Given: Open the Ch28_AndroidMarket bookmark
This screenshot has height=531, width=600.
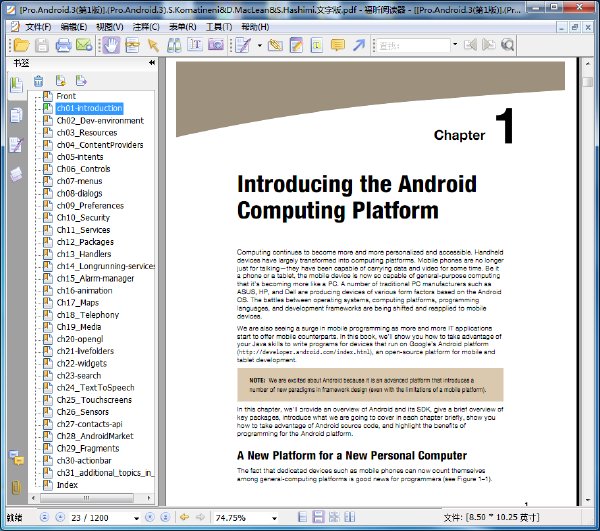Looking at the screenshot, I should 95,436.
